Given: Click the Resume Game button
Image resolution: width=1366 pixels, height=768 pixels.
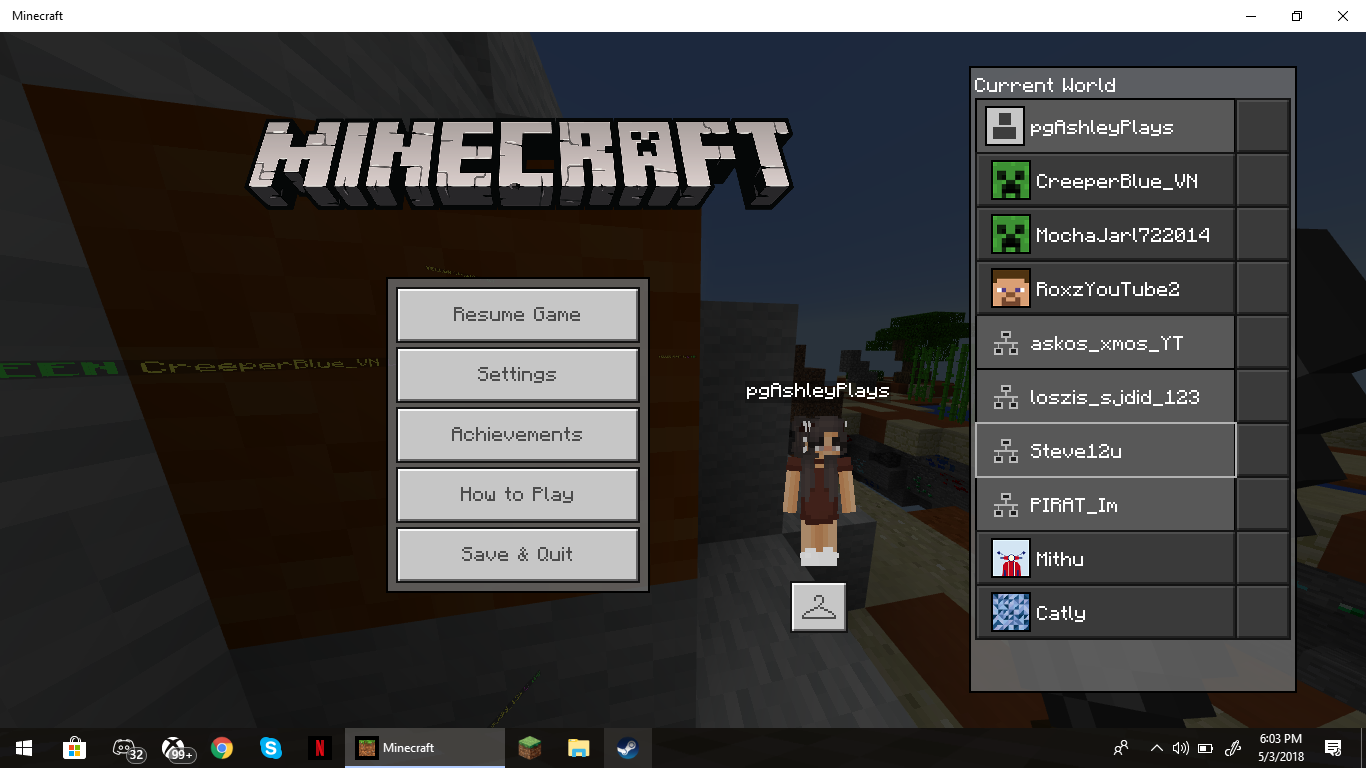Looking at the screenshot, I should [517, 315].
